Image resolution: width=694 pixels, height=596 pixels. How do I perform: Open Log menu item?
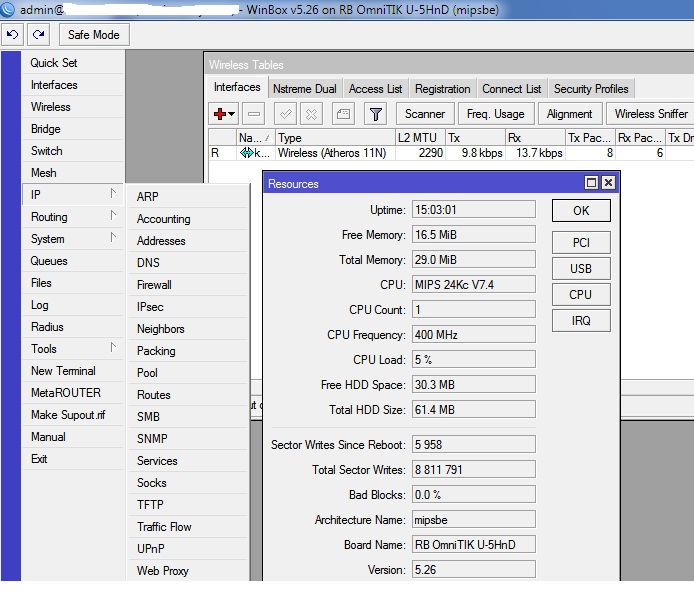click(x=73, y=305)
